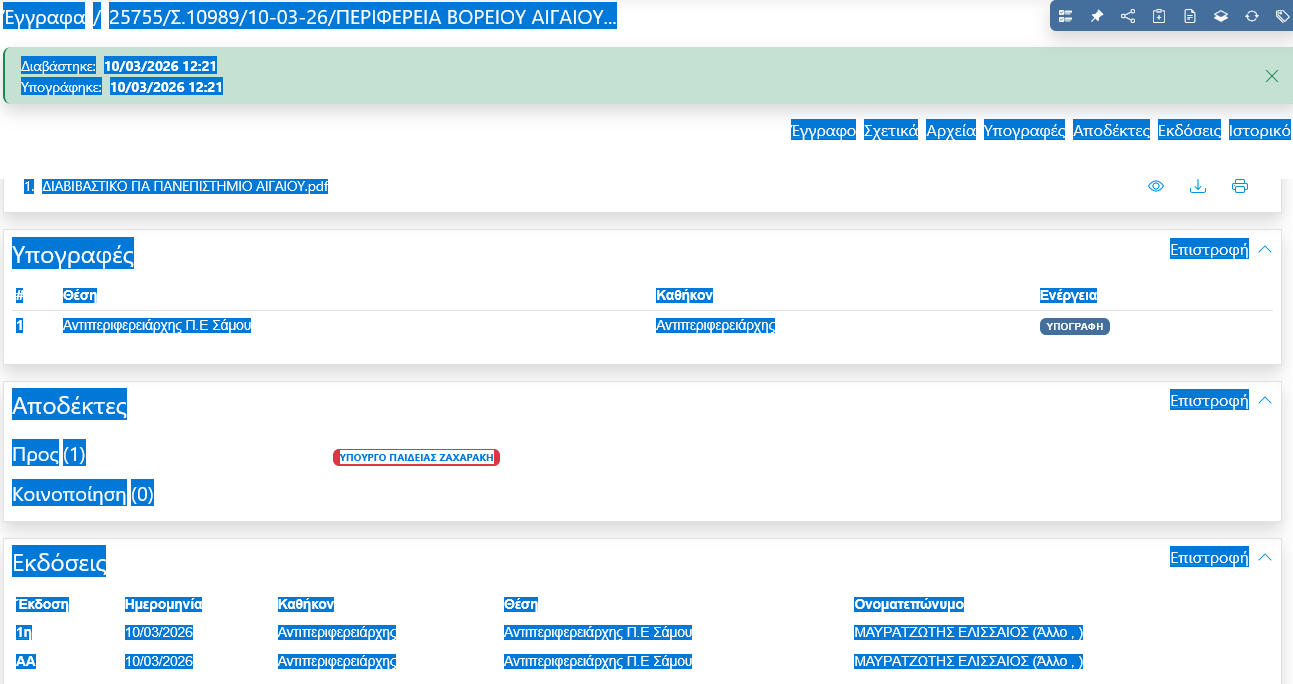Collapse the Αποδέκτες section chevron
This screenshot has height=684, width=1293.
[x=1265, y=400]
